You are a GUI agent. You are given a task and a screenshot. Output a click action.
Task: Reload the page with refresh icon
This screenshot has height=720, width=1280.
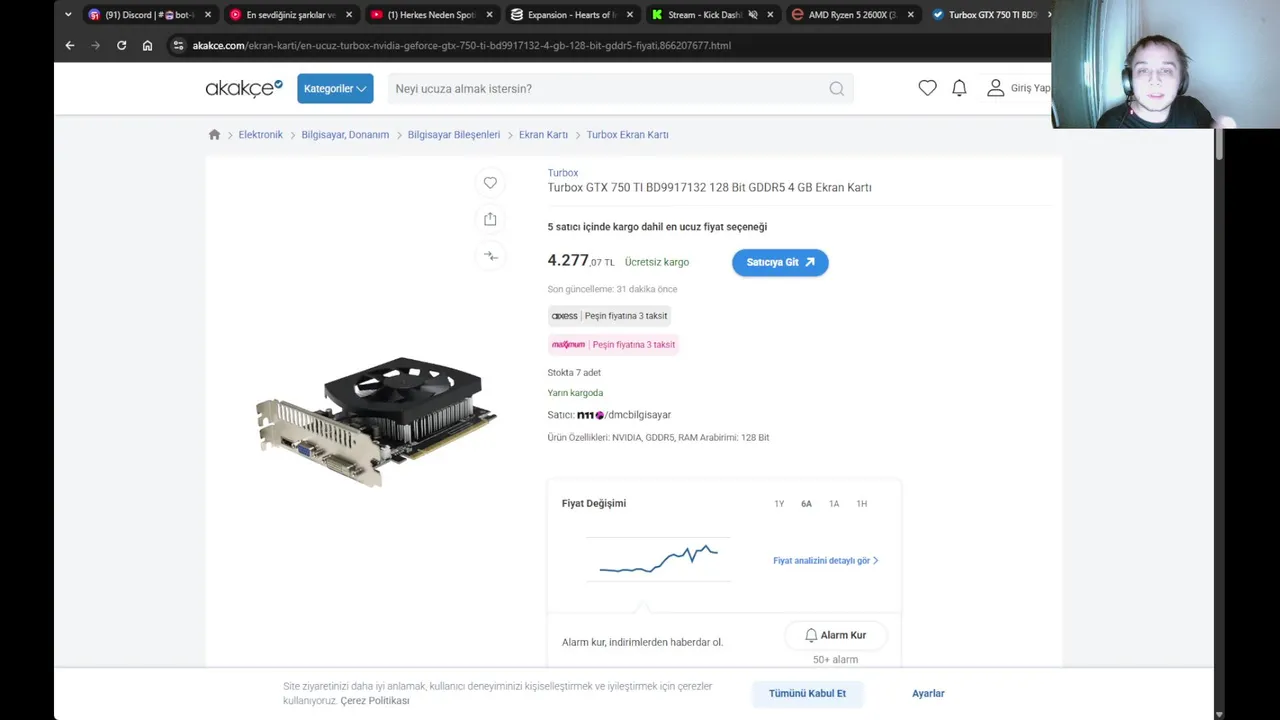[122, 45]
